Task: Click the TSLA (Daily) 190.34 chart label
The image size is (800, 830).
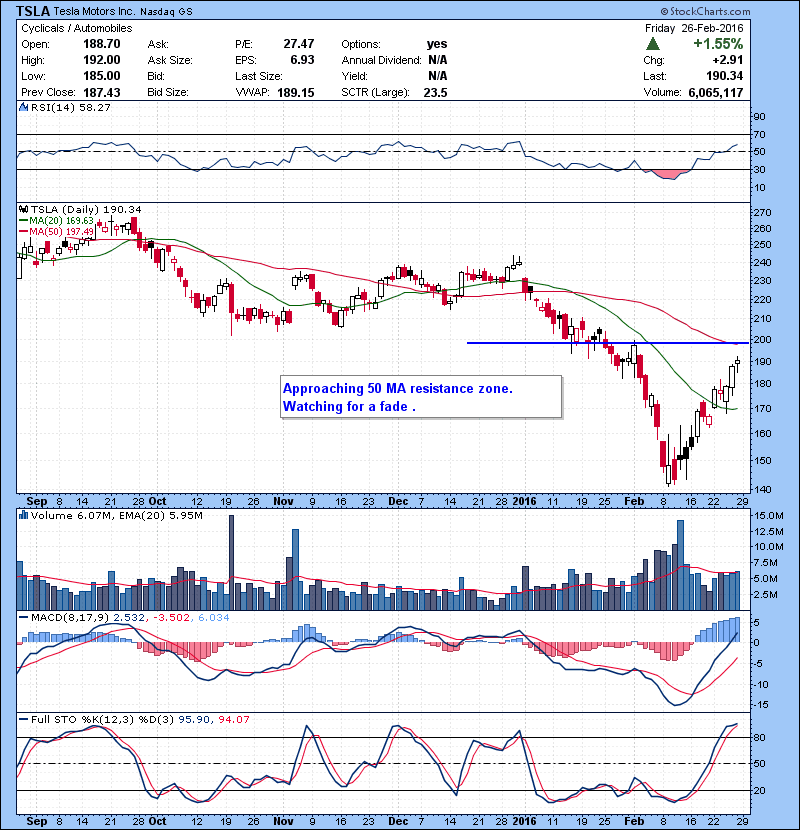Action: 86,210
